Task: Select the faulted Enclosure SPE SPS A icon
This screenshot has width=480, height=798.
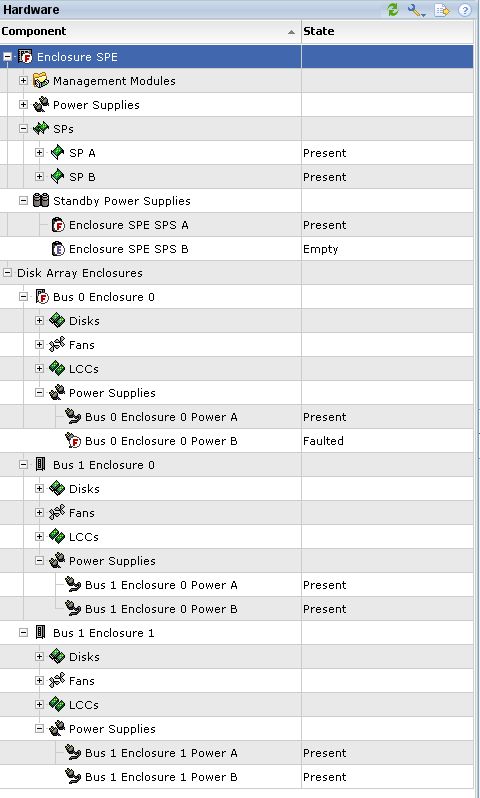Action: click(x=59, y=225)
